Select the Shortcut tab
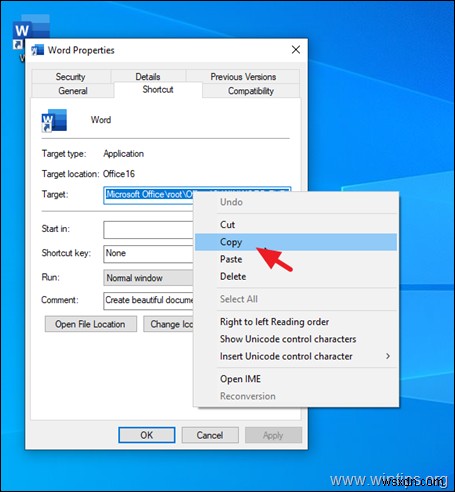Viewport: 455px width, 492px height. point(158,90)
